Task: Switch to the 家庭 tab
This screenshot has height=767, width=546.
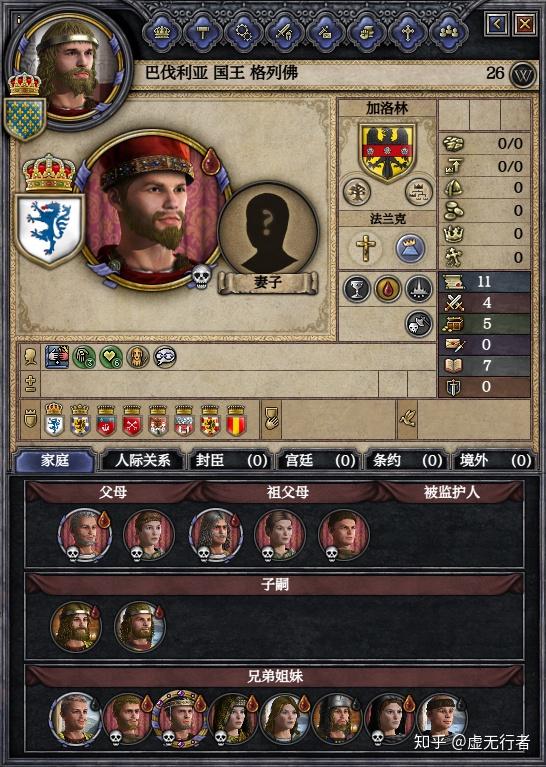Action: [x=55, y=460]
